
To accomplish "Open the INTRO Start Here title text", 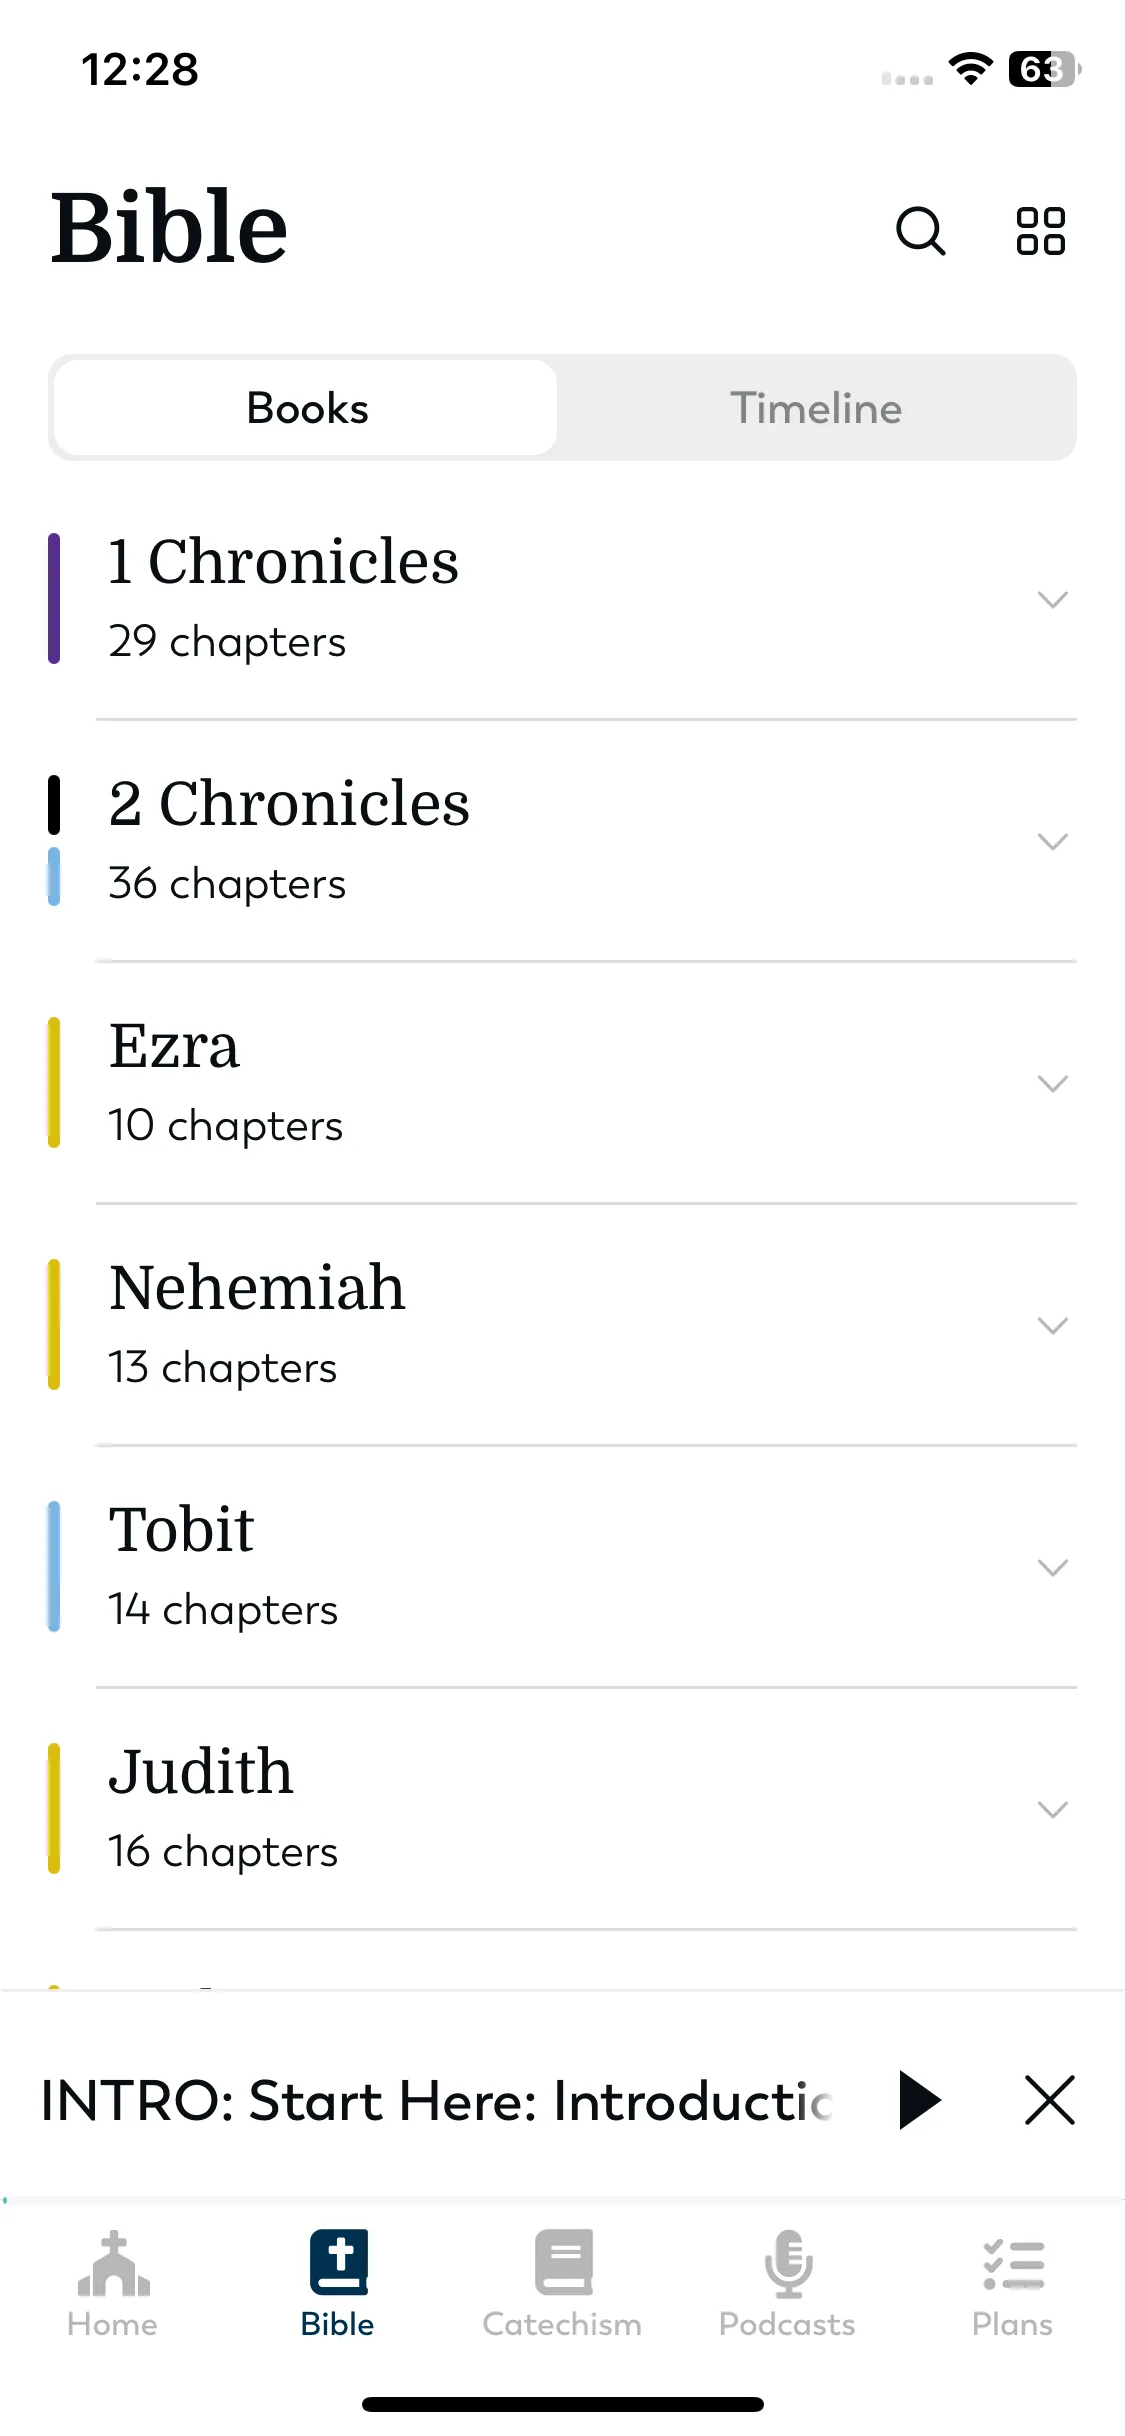I will click(x=436, y=2100).
